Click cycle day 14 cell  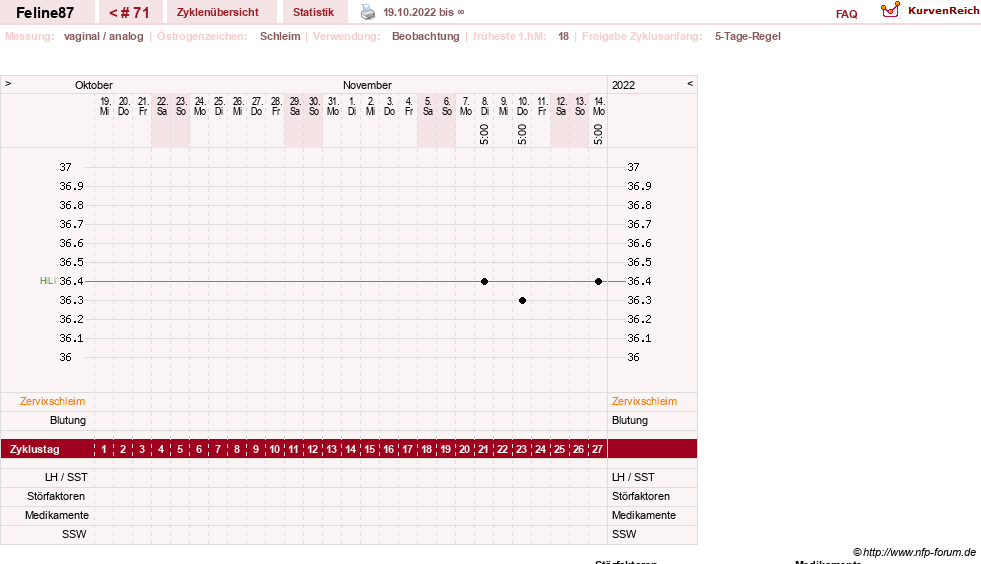click(351, 449)
